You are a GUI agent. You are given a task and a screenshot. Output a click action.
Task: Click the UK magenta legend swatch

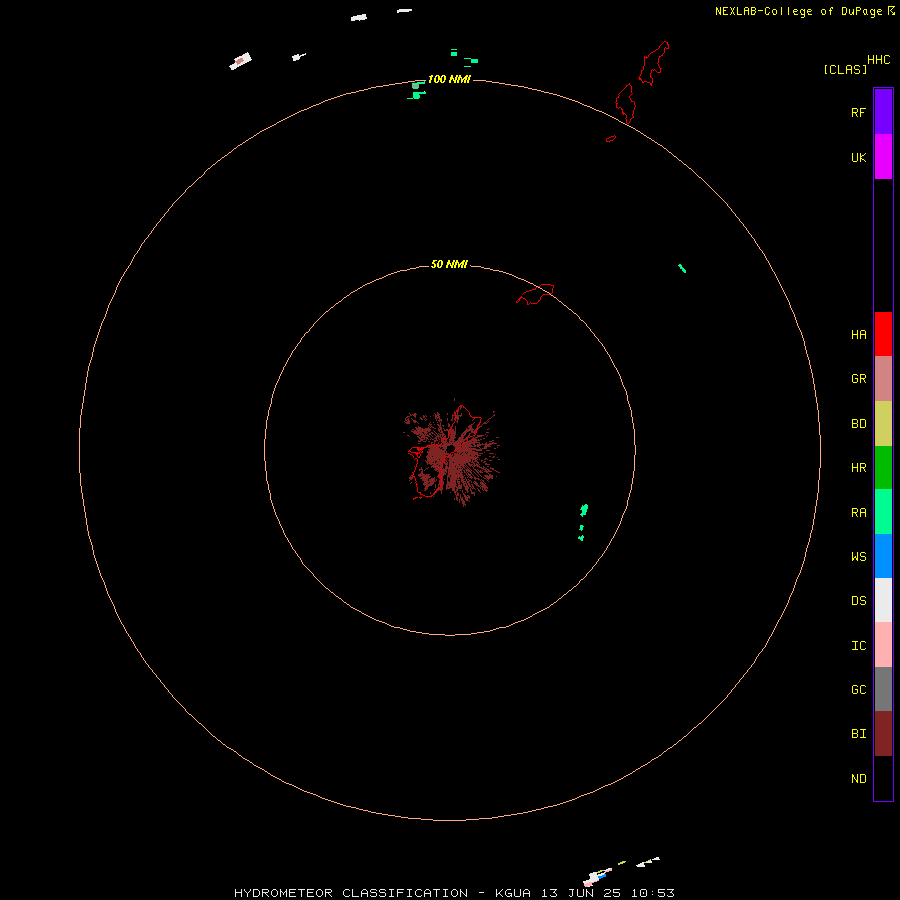point(883,157)
